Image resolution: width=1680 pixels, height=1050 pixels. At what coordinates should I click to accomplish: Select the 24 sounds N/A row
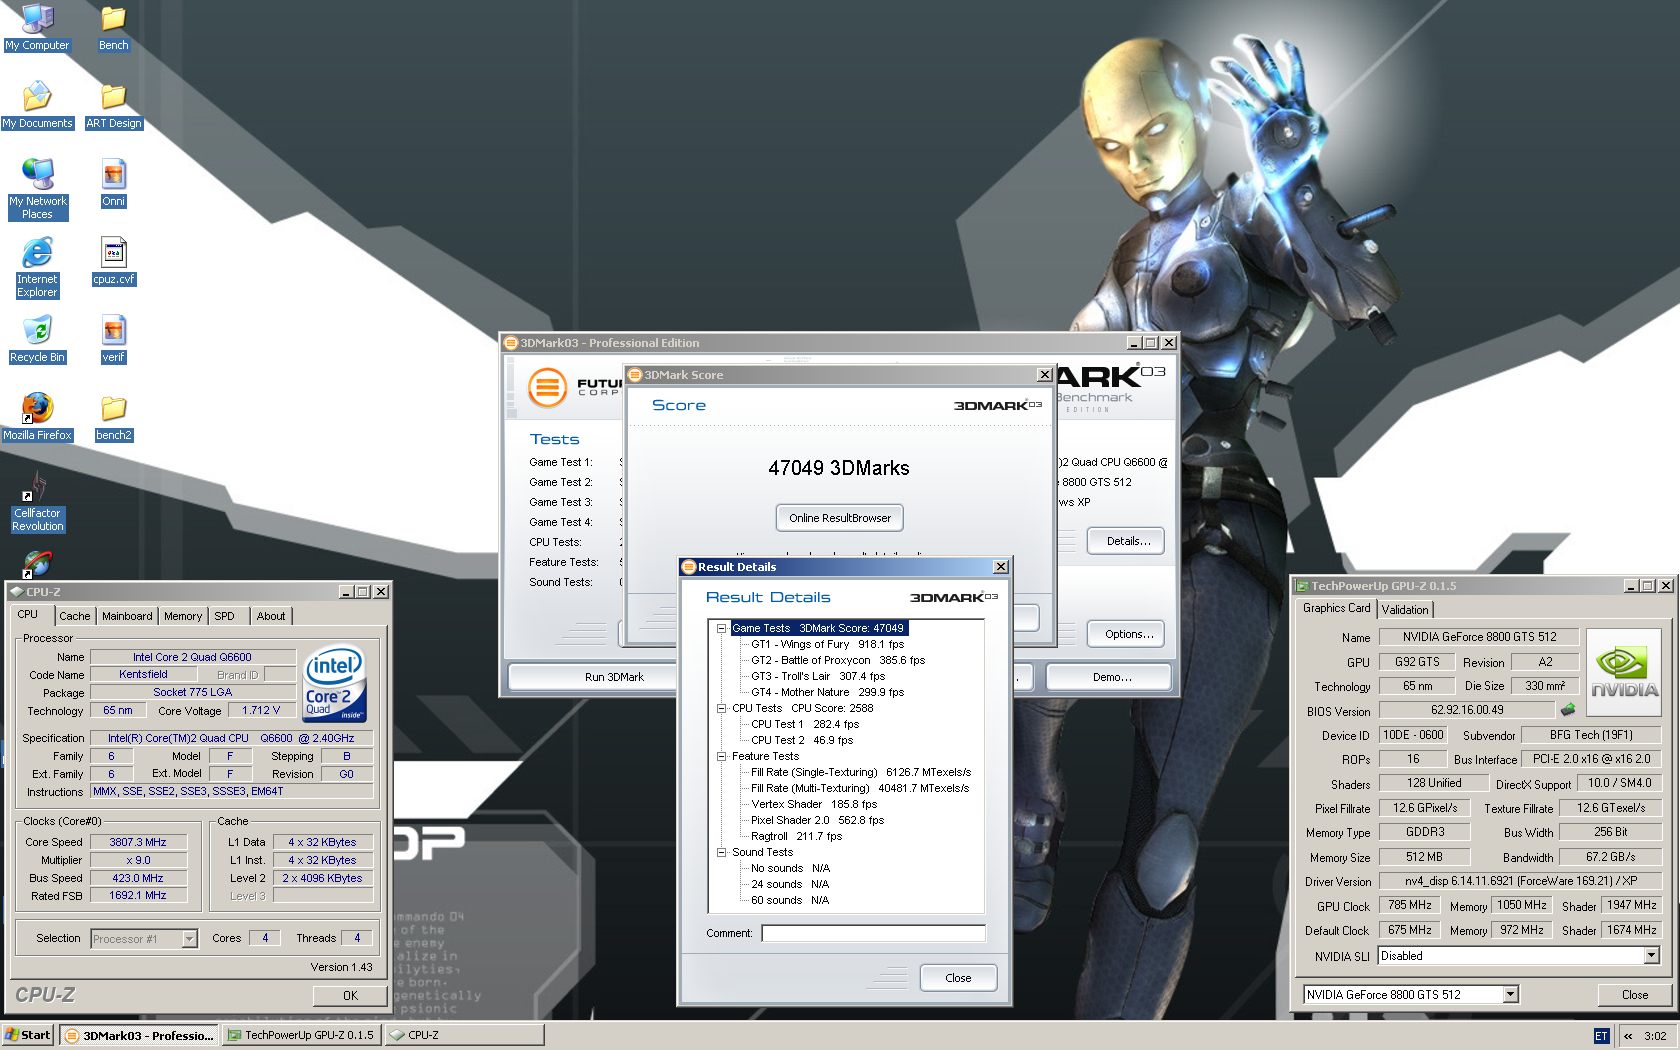pos(790,884)
